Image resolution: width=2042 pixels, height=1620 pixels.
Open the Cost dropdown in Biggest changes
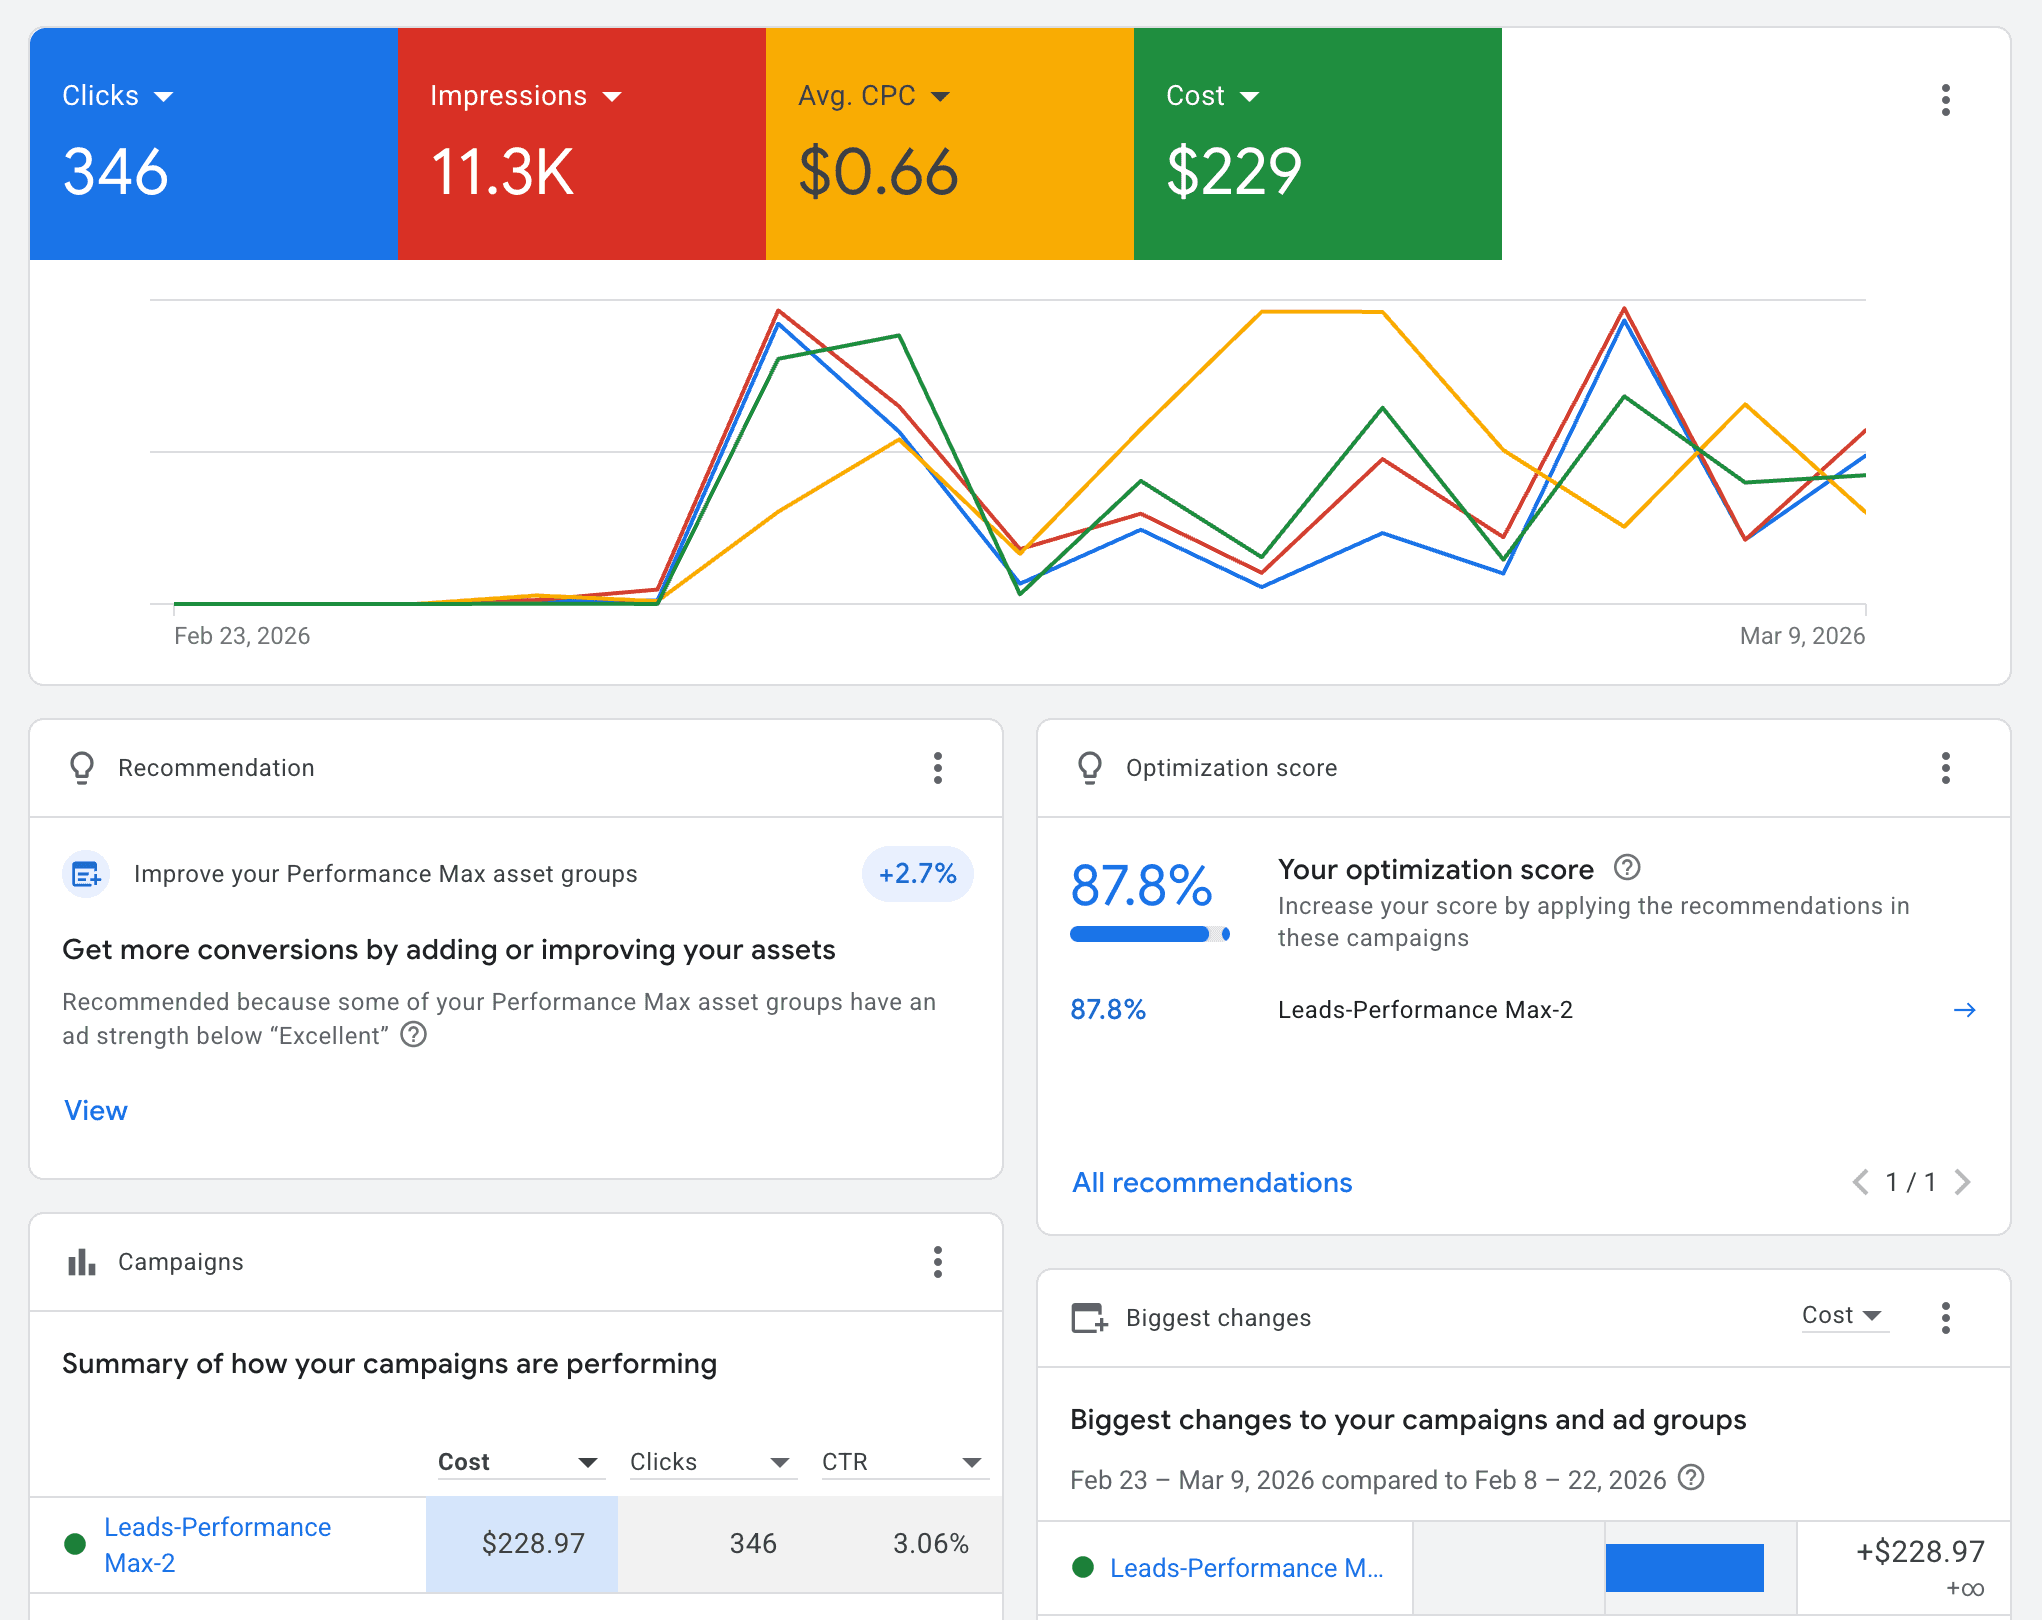pyautogui.click(x=1843, y=1315)
